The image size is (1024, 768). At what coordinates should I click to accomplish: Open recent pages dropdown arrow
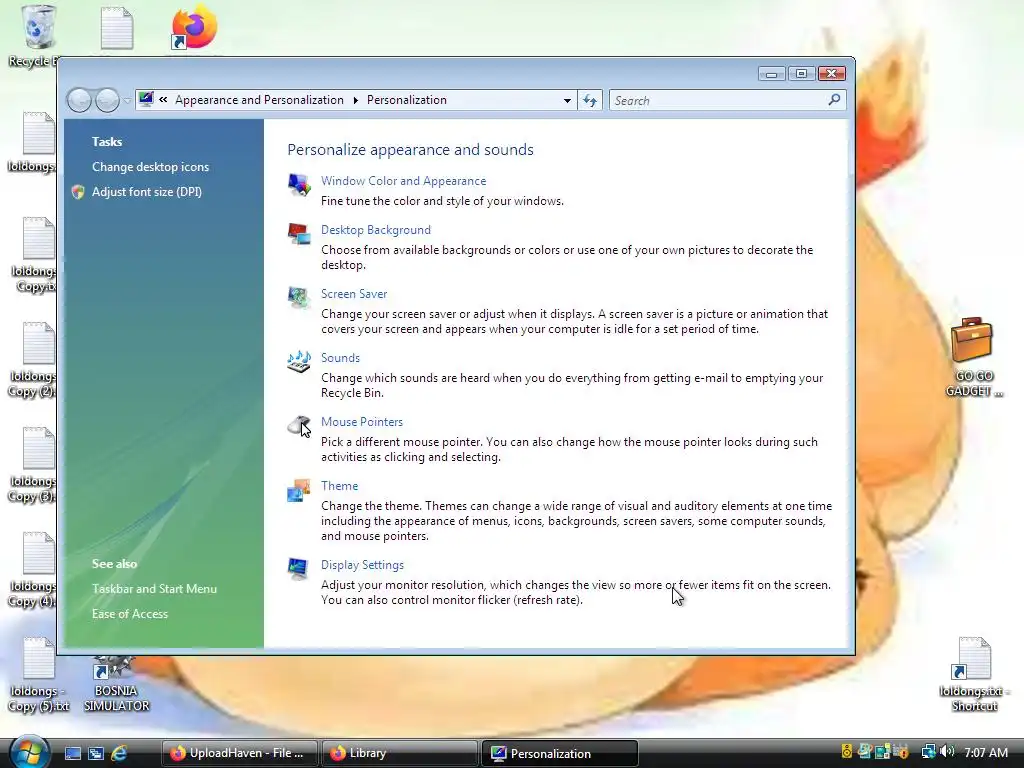(x=127, y=101)
